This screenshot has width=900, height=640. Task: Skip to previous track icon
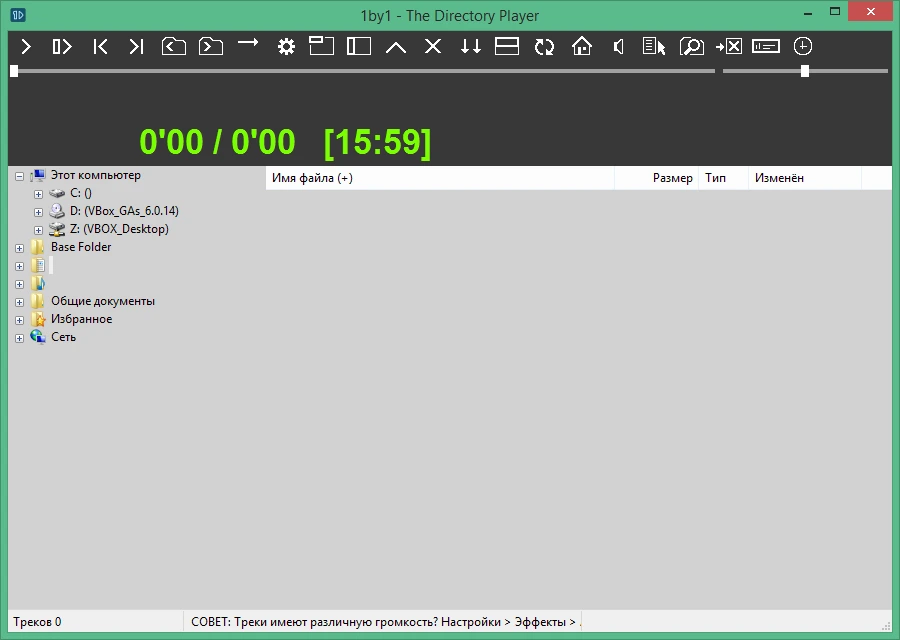pyautogui.click(x=100, y=46)
